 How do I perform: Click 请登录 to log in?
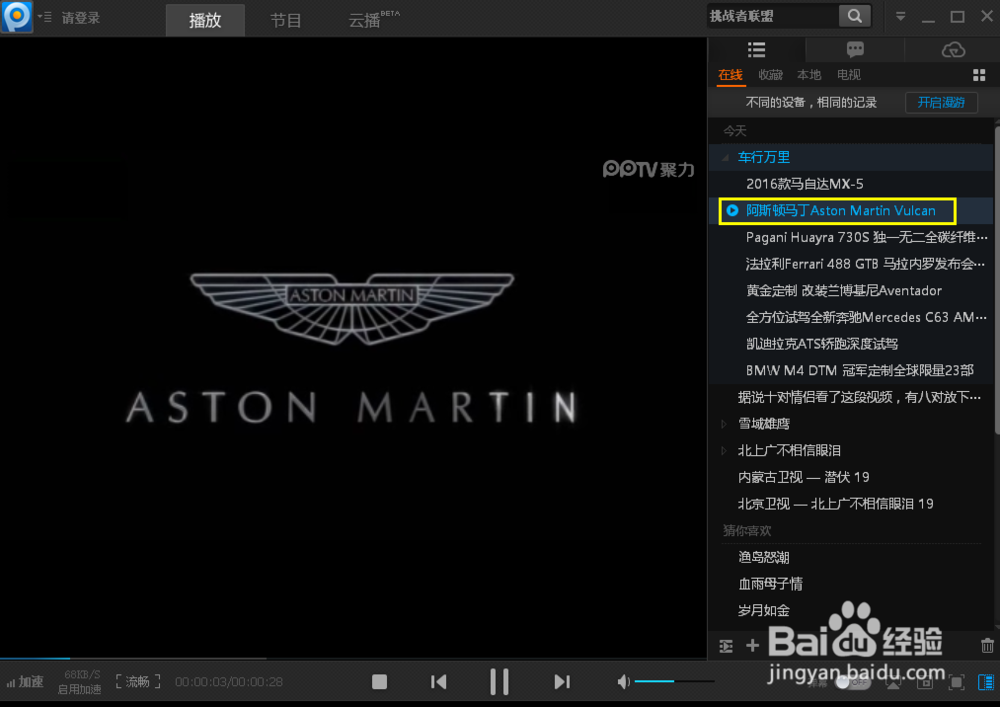tap(81, 18)
